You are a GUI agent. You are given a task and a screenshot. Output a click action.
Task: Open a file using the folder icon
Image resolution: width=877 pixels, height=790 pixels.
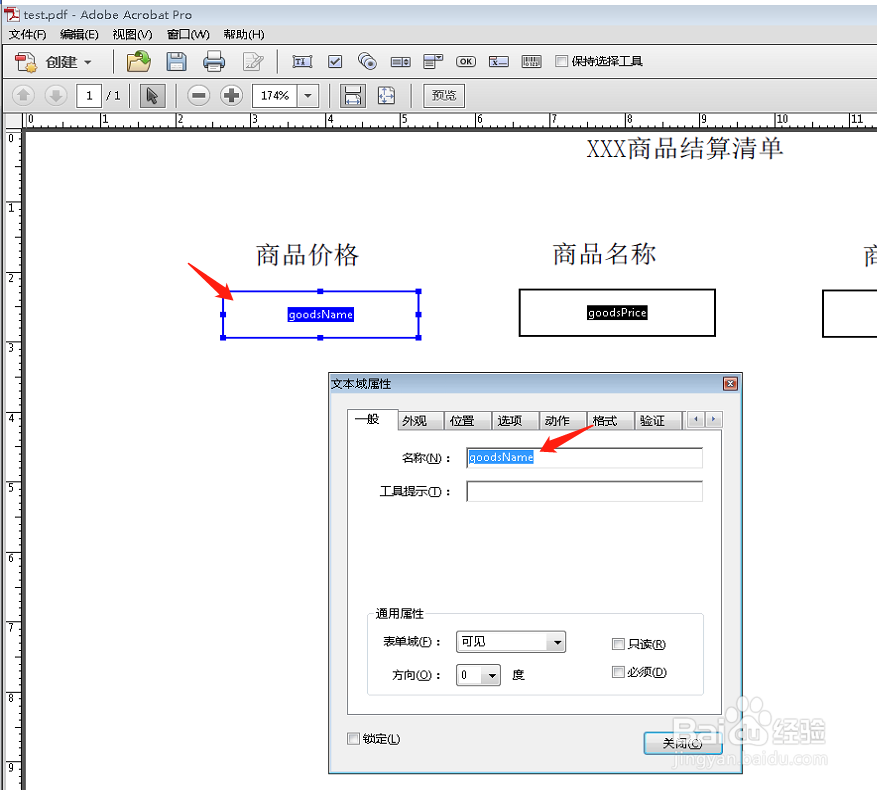pos(138,61)
